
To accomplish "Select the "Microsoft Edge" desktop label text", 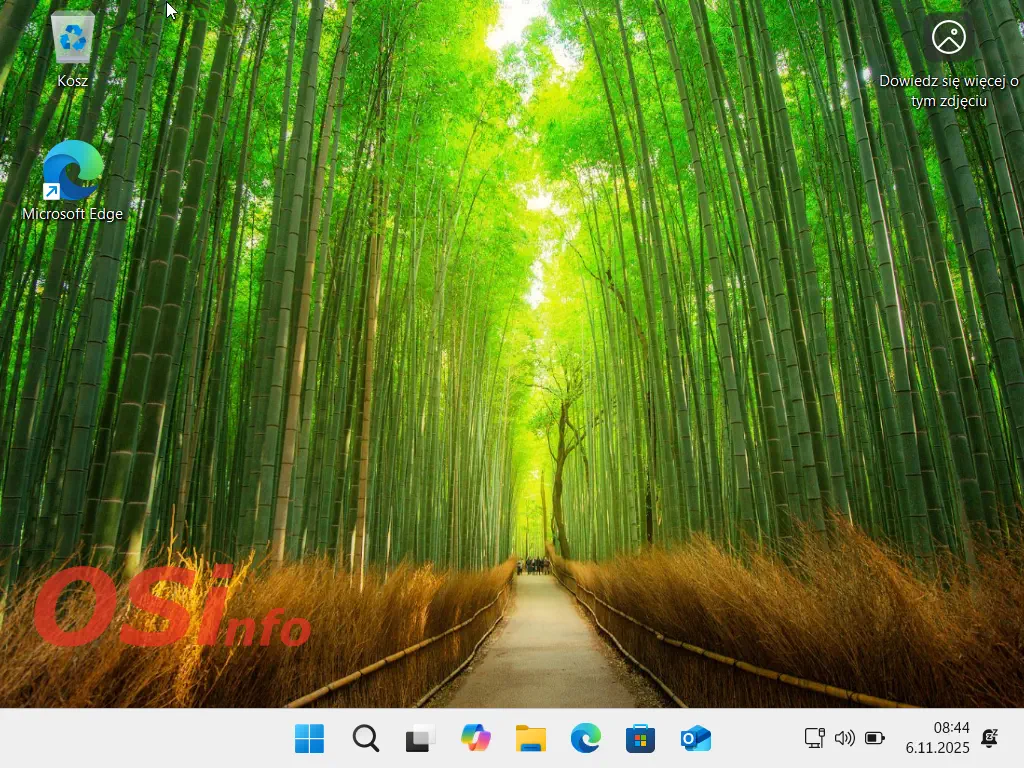I will click(72, 214).
